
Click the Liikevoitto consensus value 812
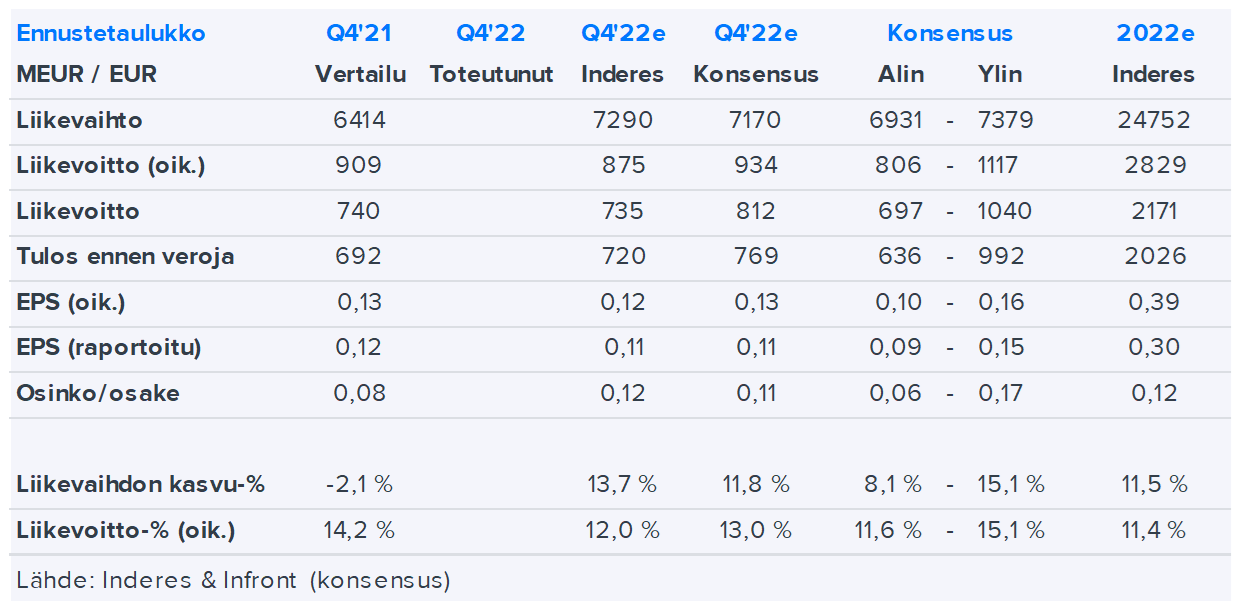[x=756, y=211]
